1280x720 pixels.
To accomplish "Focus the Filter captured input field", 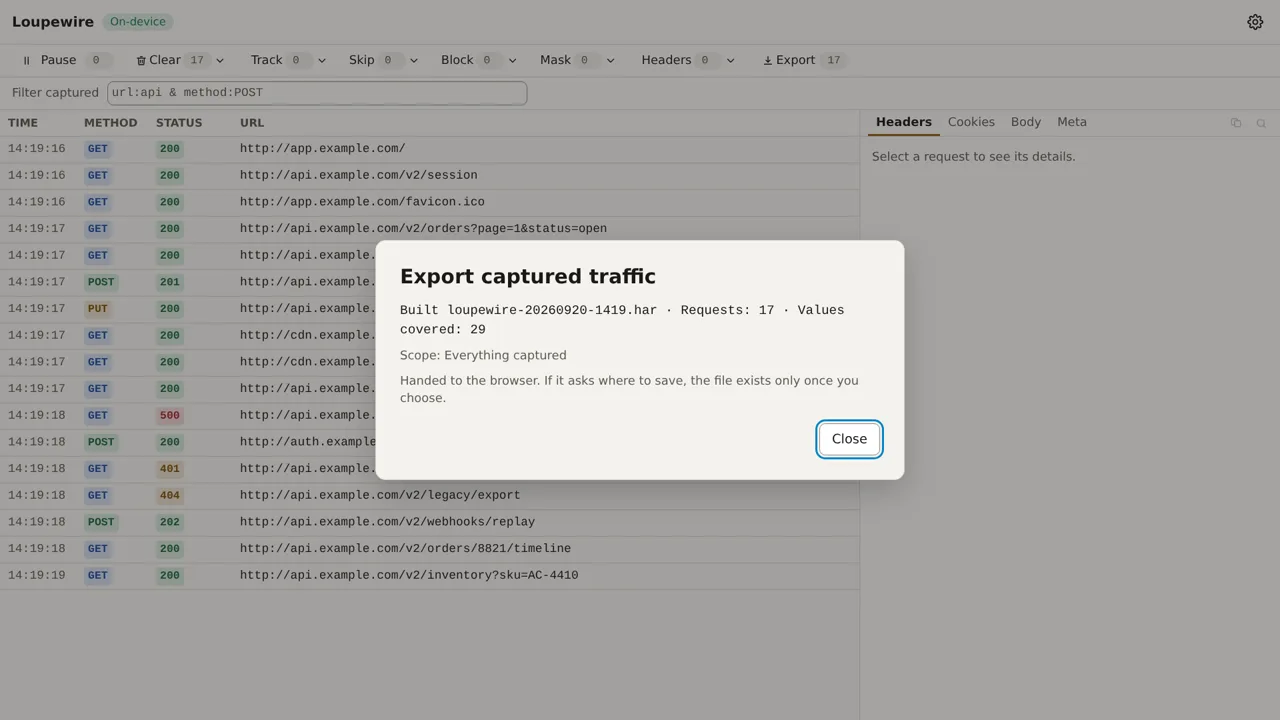I will click(x=317, y=92).
